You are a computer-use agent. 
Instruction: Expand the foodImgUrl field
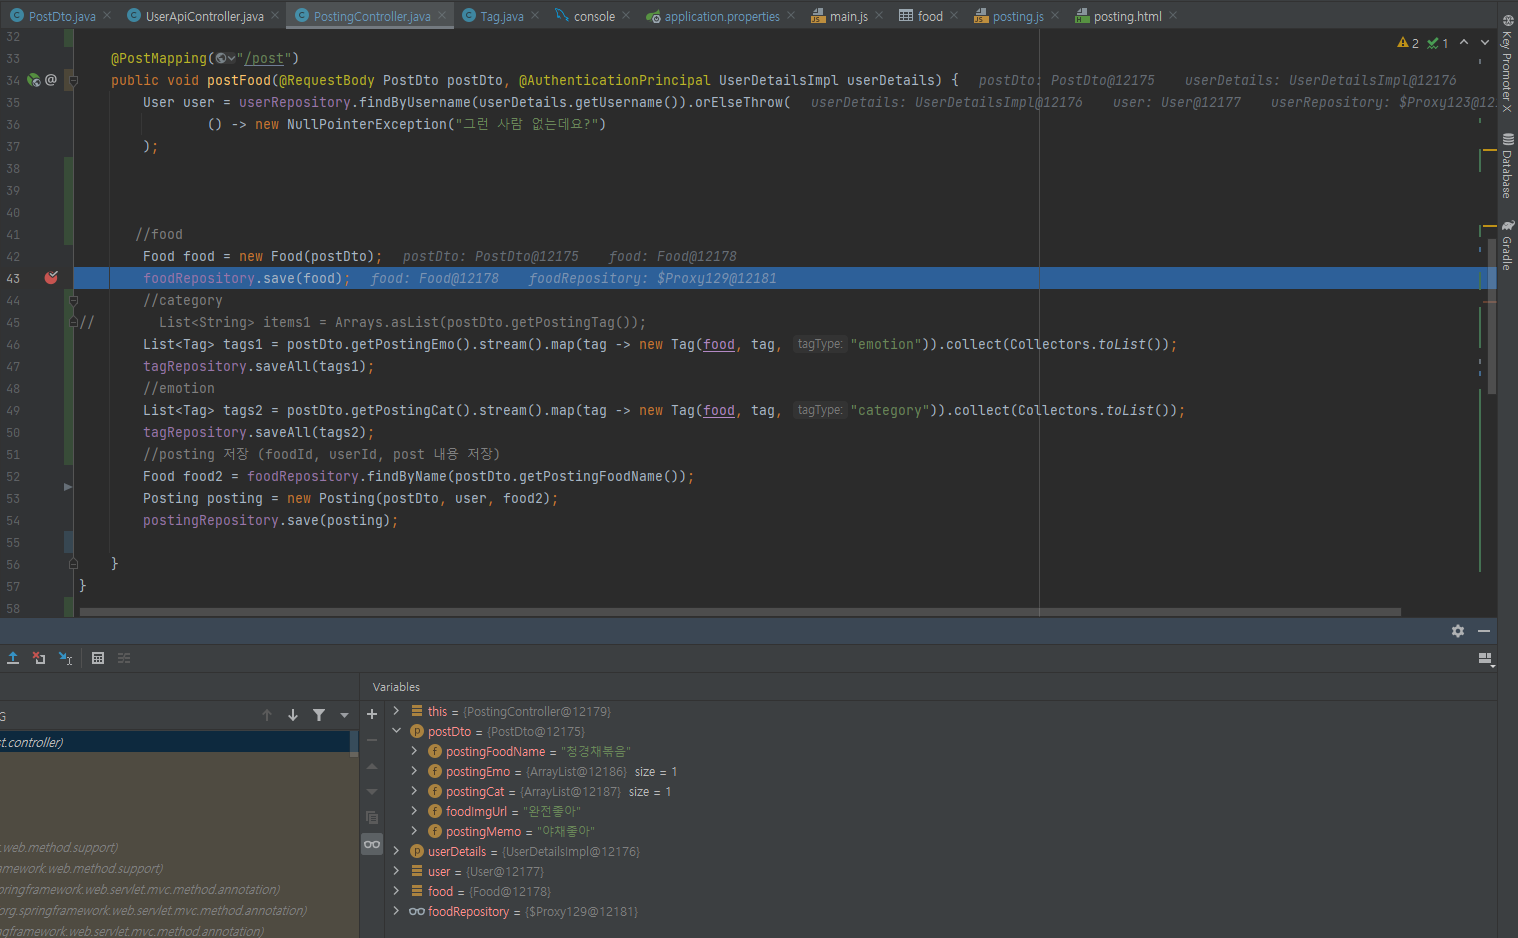(x=414, y=811)
